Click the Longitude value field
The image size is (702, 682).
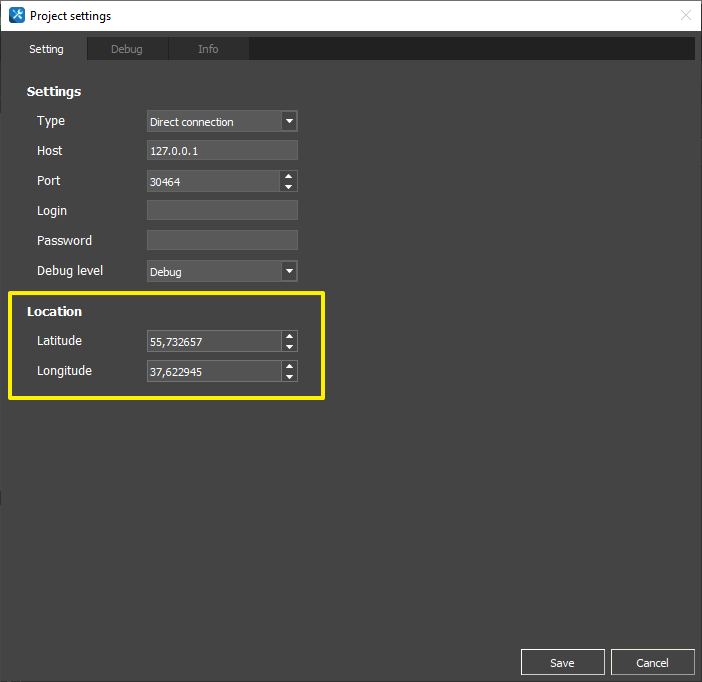click(x=214, y=371)
